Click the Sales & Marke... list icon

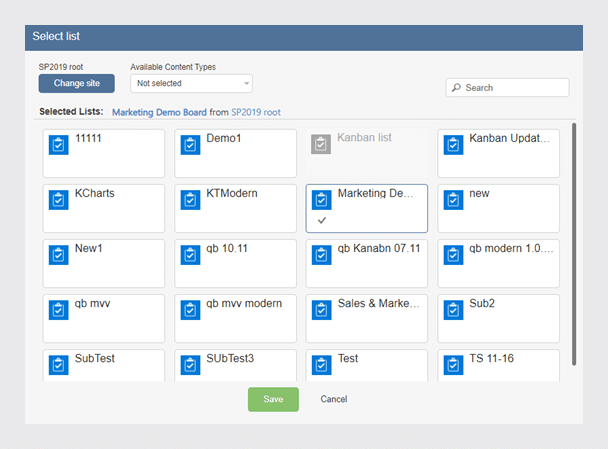coord(321,310)
